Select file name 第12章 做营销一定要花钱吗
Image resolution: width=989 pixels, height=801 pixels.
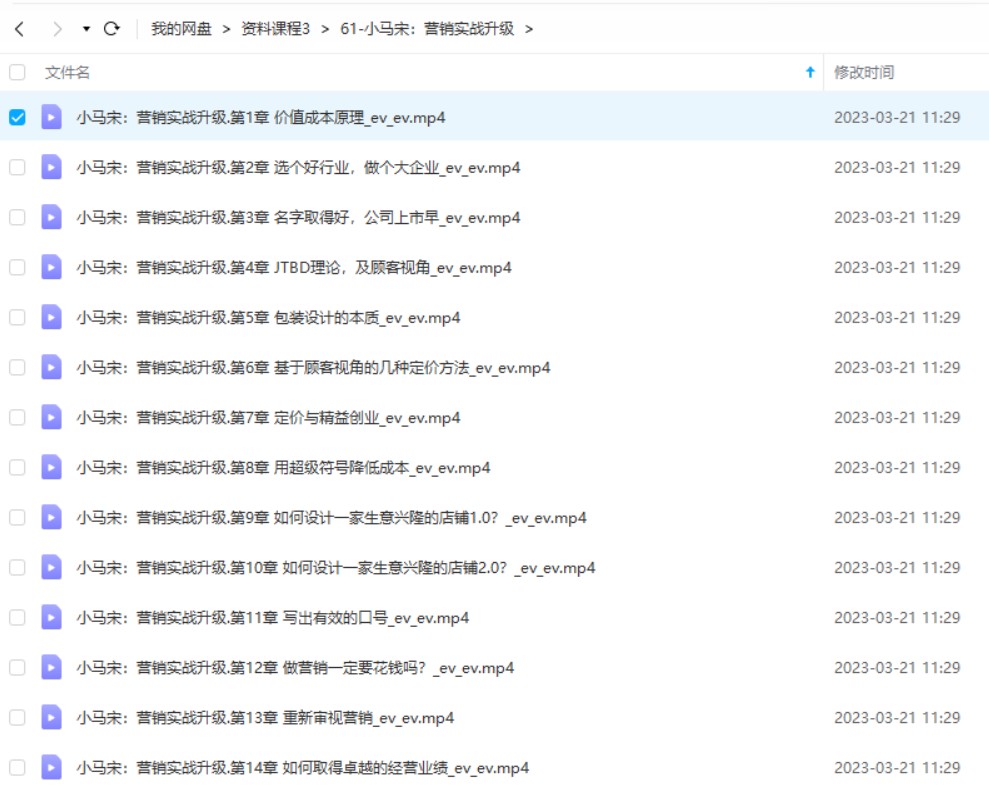296,668
